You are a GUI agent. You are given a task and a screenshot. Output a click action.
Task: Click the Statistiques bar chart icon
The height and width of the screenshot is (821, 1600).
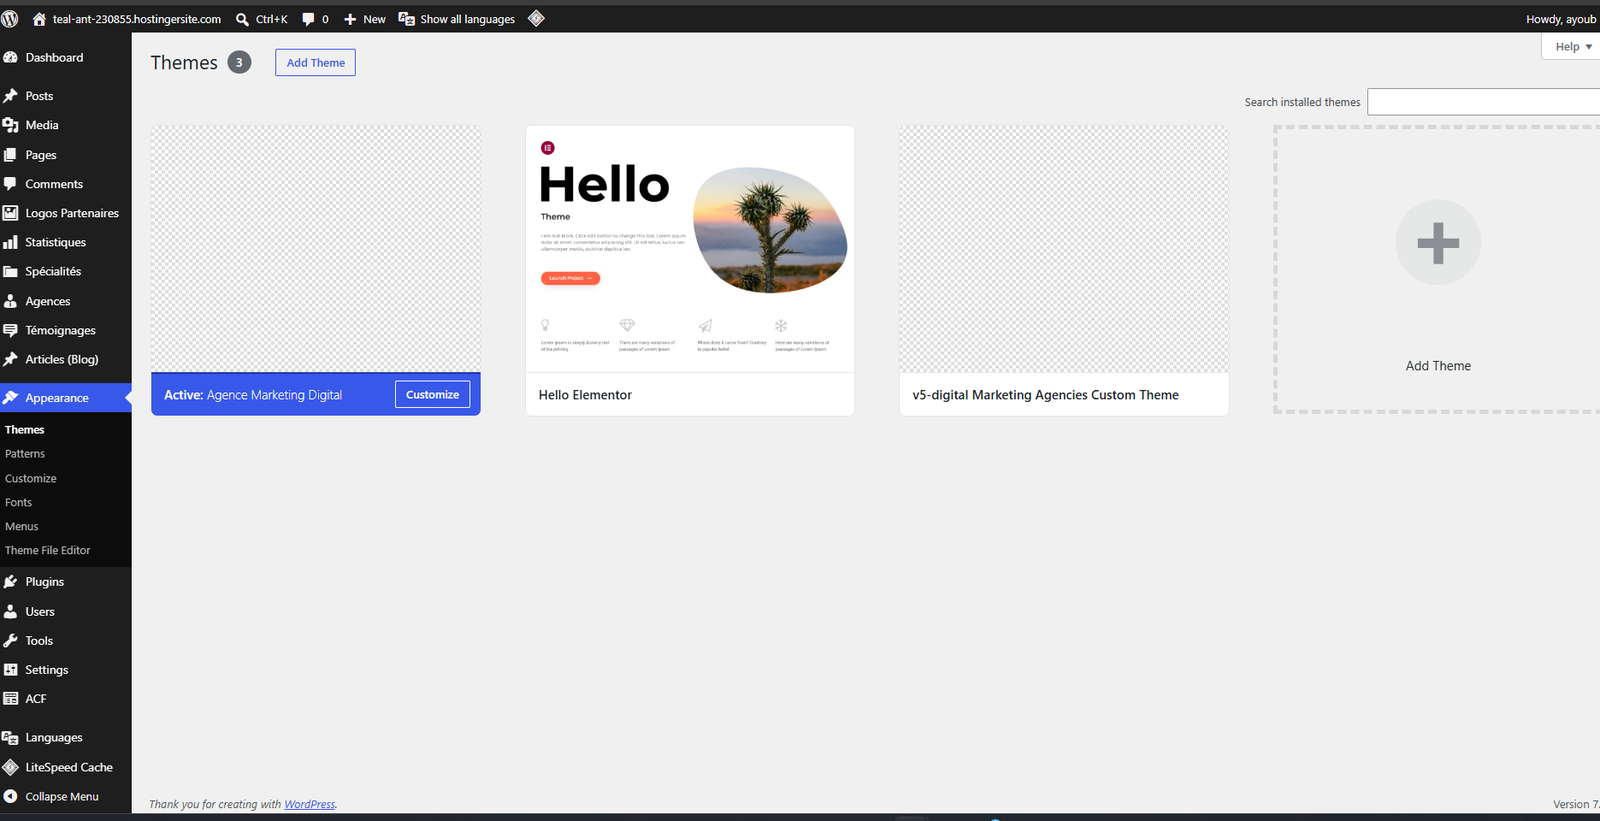point(11,242)
